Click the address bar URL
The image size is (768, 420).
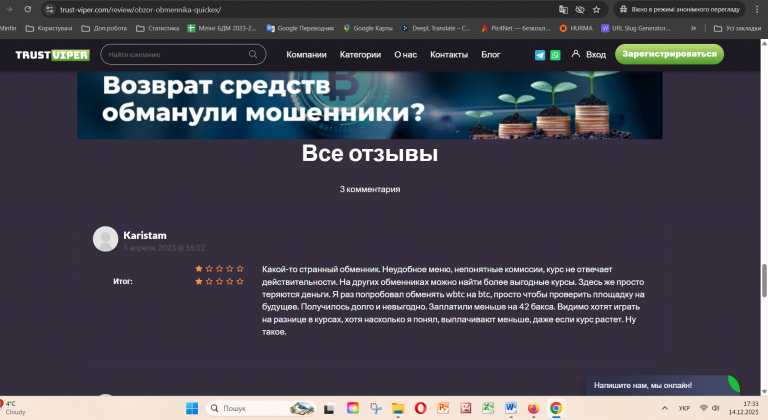pyautogui.click(x=141, y=9)
